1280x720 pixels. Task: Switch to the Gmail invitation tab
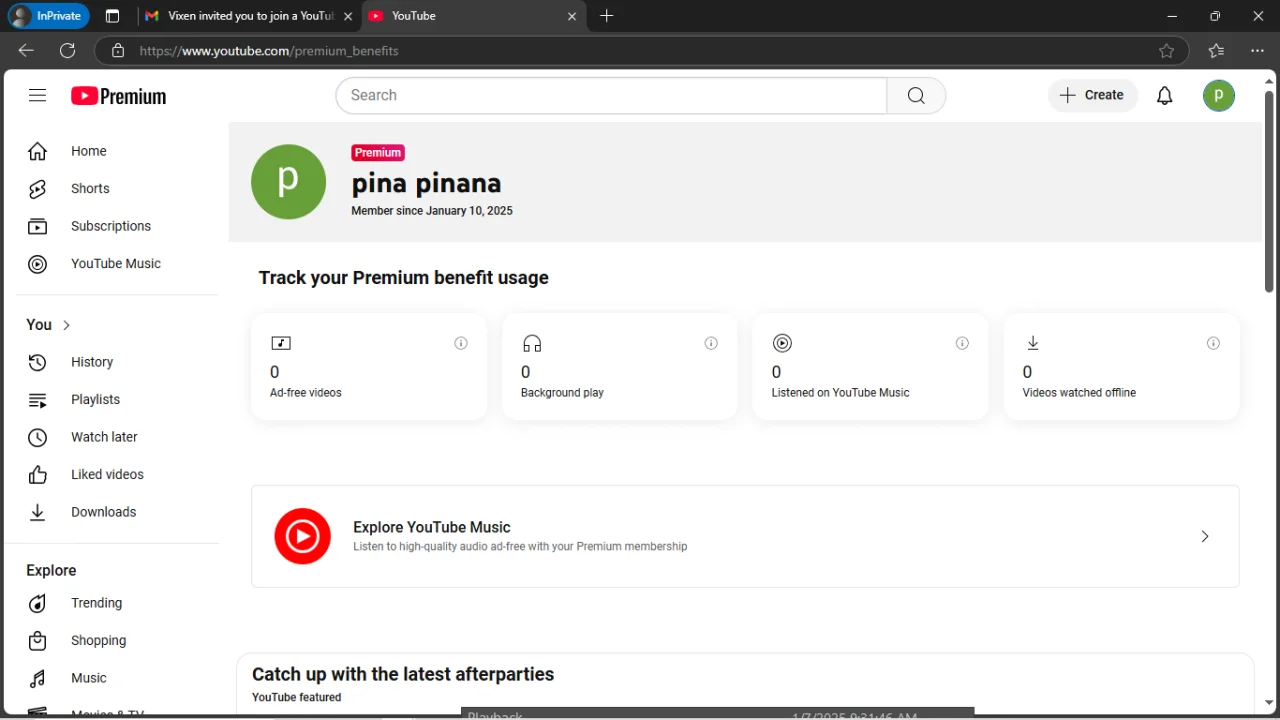(x=247, y=16)
